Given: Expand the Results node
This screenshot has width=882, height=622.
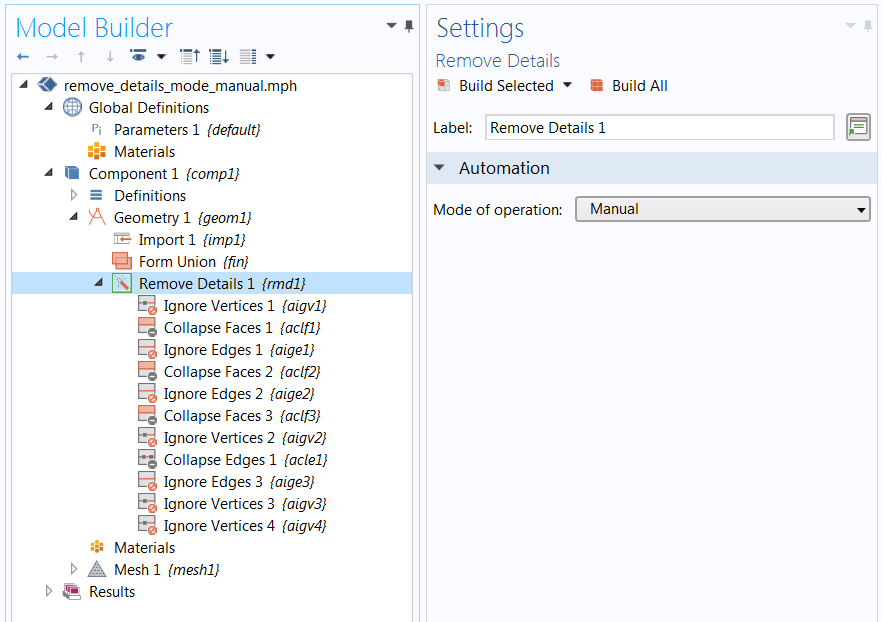Looking at the screenshot, I should click(49, 591).
